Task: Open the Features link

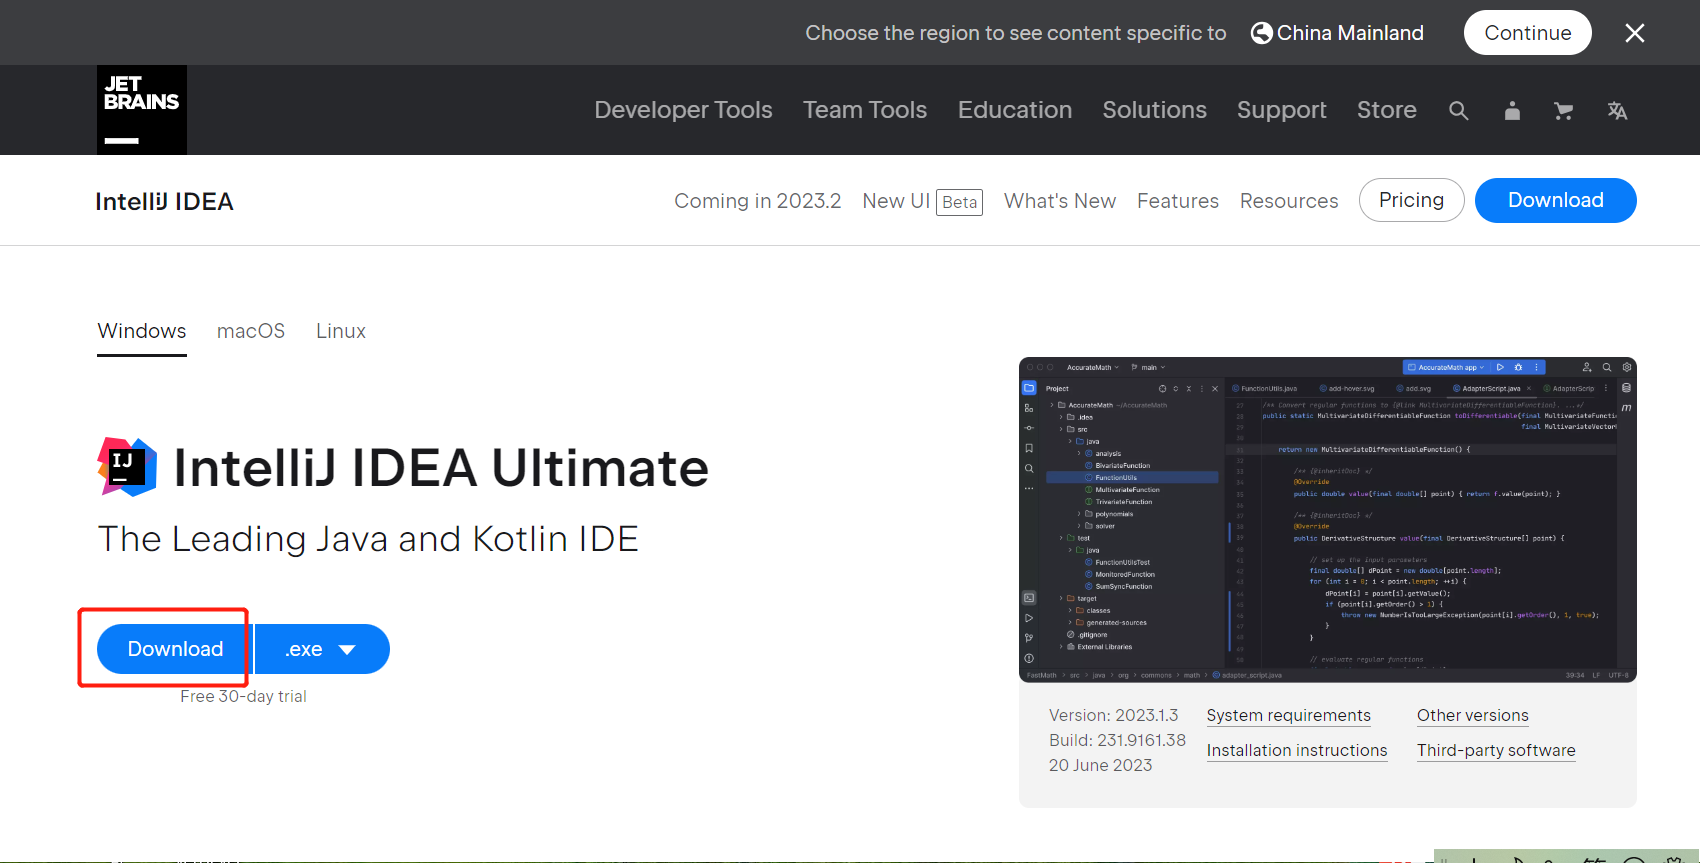Action: tap(1178, 201)
